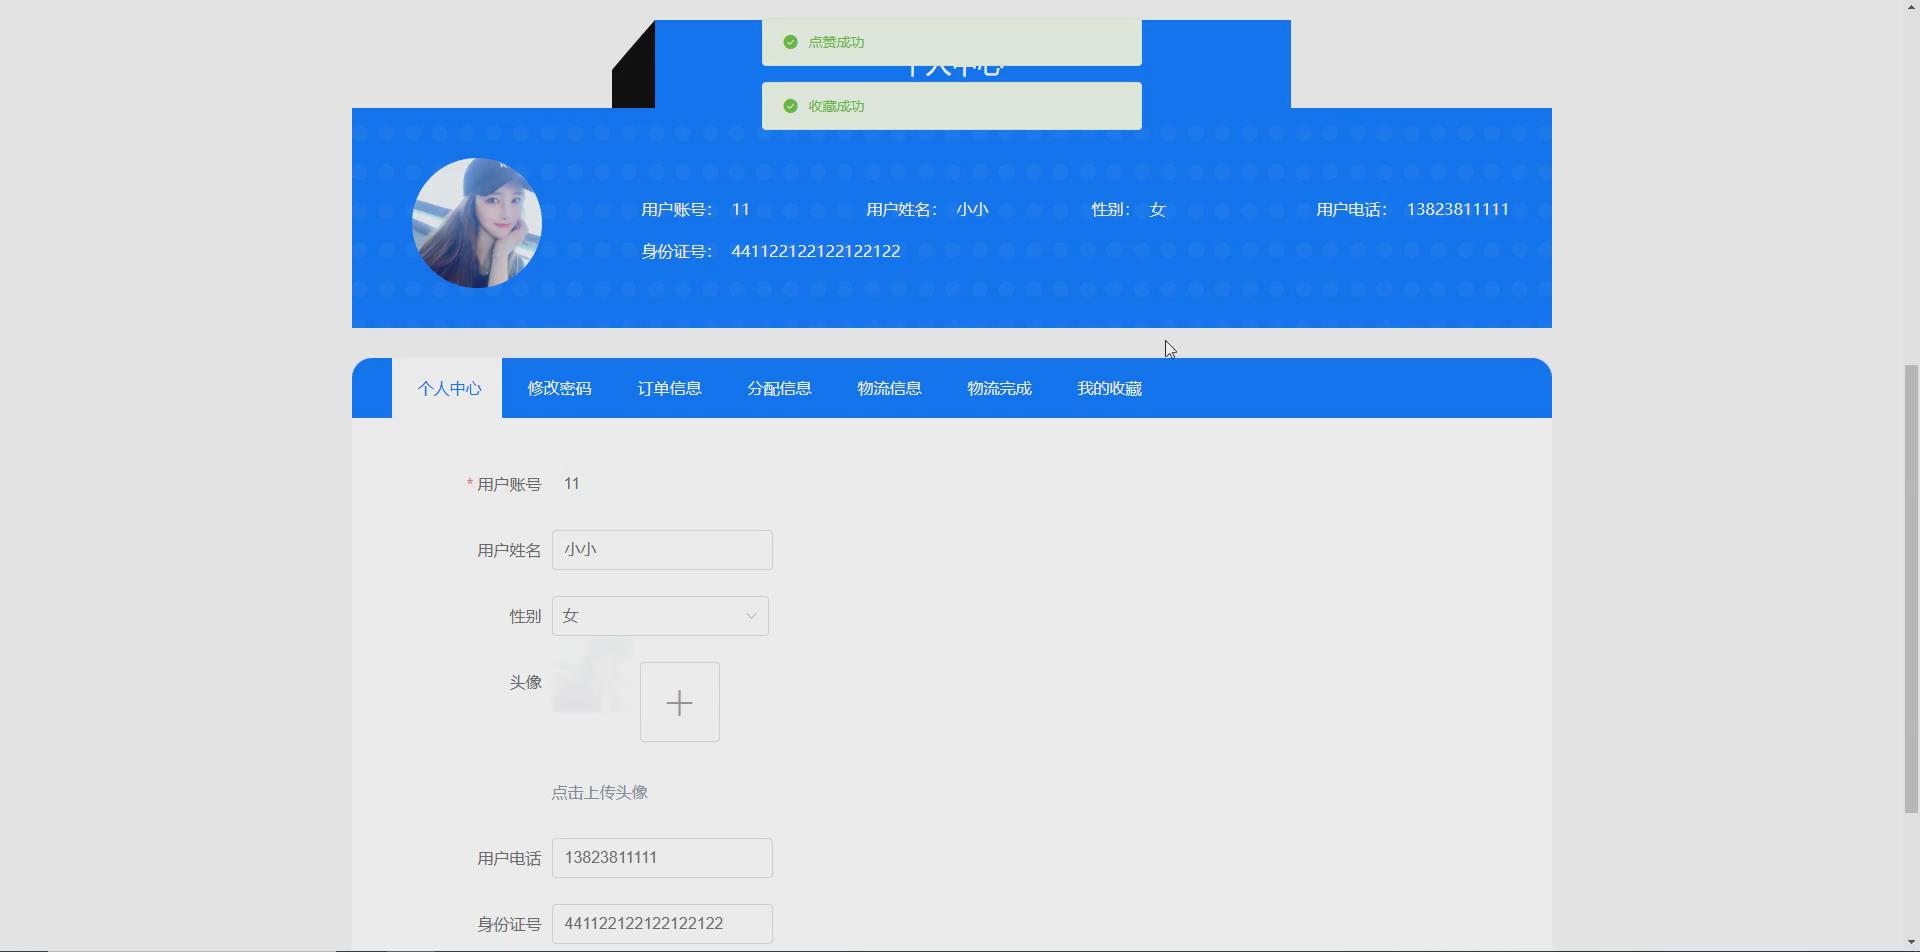The width and height of the screenshot is (1920, 952).
Task: Click the dropdown chevron beside 女
Action: 750,615
